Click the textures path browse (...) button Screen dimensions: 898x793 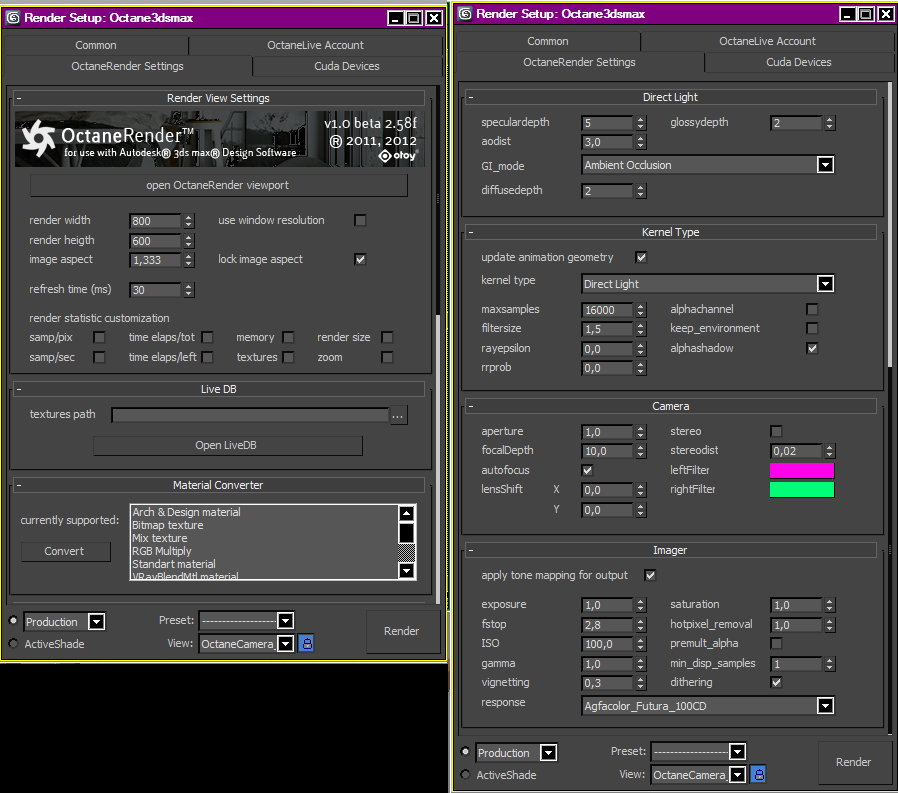coord(399,416)
